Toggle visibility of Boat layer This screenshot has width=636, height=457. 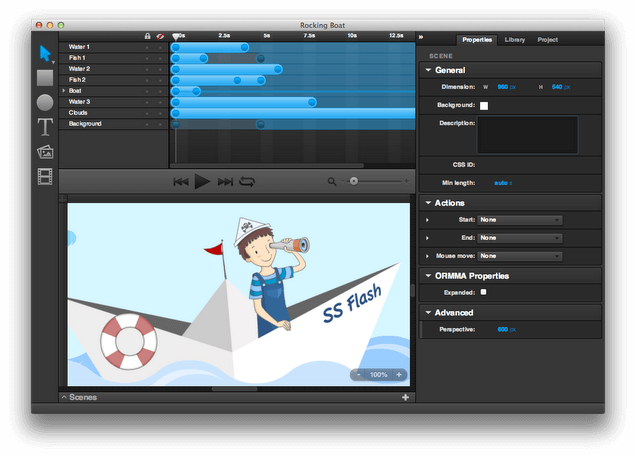[160, 91]
